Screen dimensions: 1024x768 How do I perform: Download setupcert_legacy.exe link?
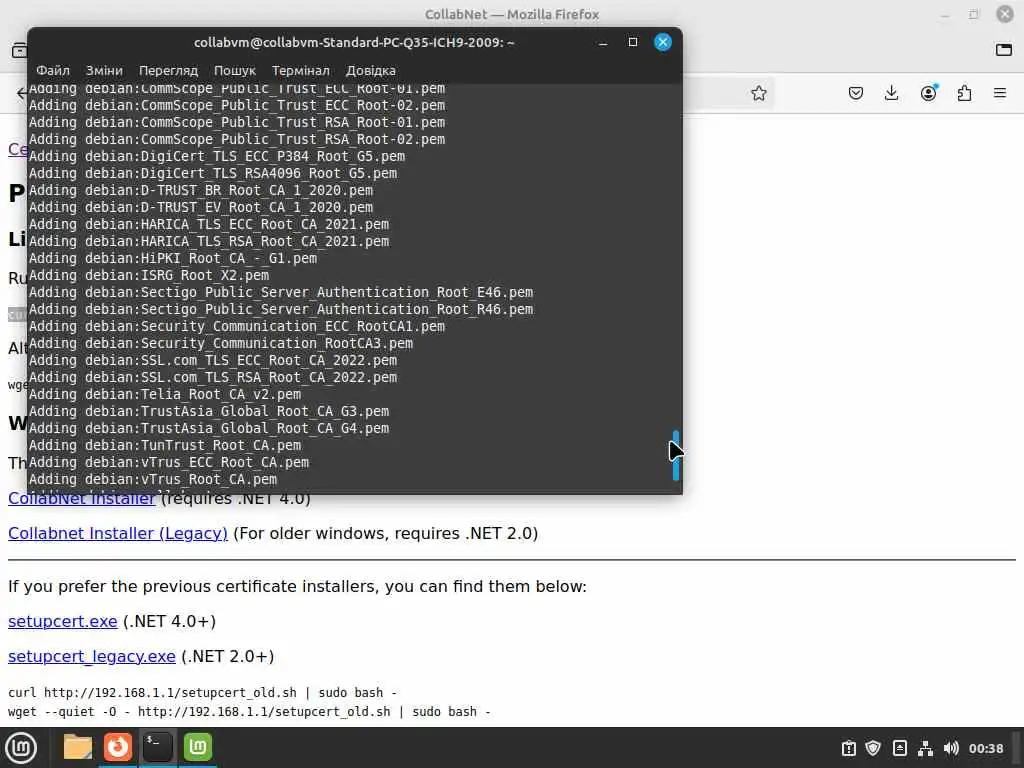click(91, 656)
